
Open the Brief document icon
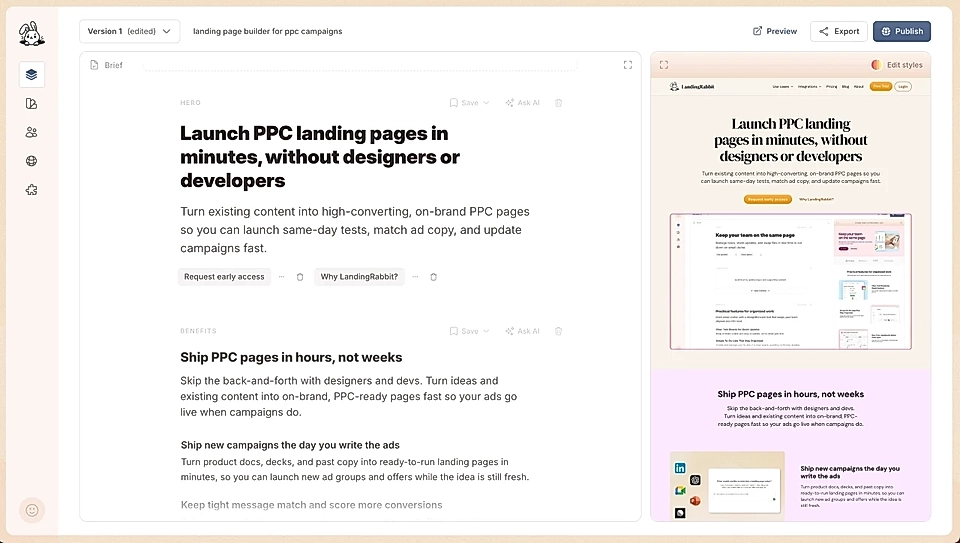(x=94, y=65)
